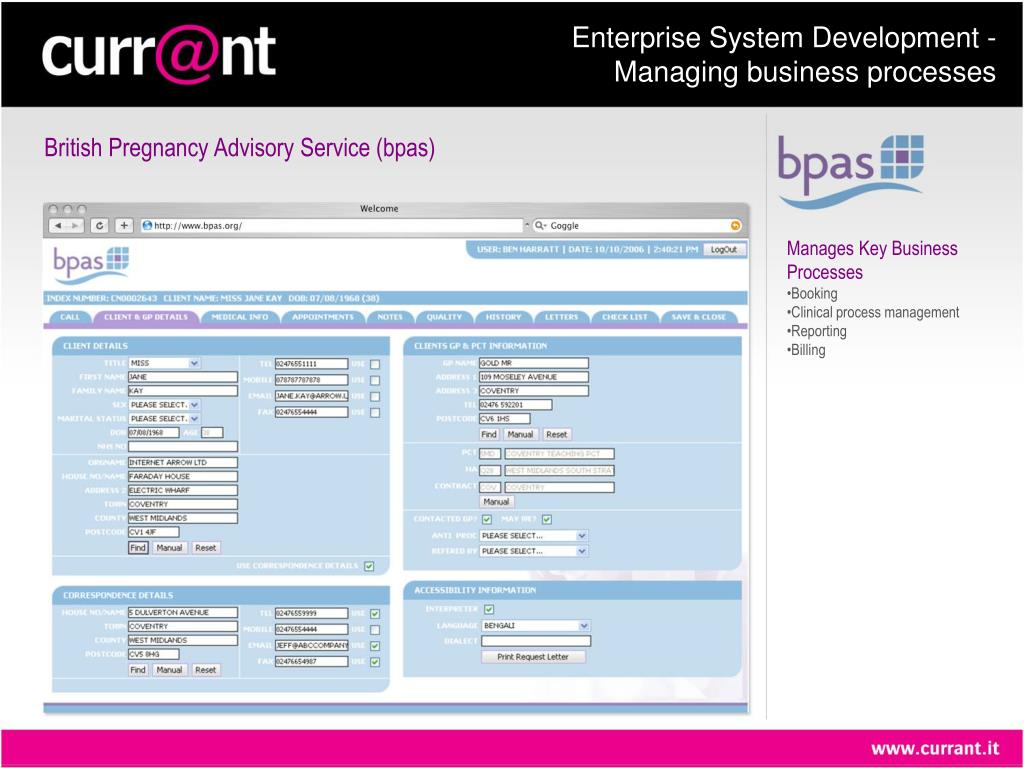Click Find in Correspondence Details section
Image resolution: width=1024 pixels, height=768 pixels.
pos(138,670)
